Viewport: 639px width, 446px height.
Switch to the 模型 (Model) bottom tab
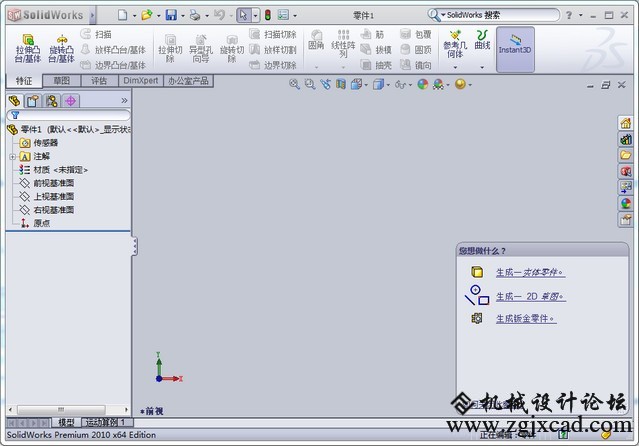[66, 422]
